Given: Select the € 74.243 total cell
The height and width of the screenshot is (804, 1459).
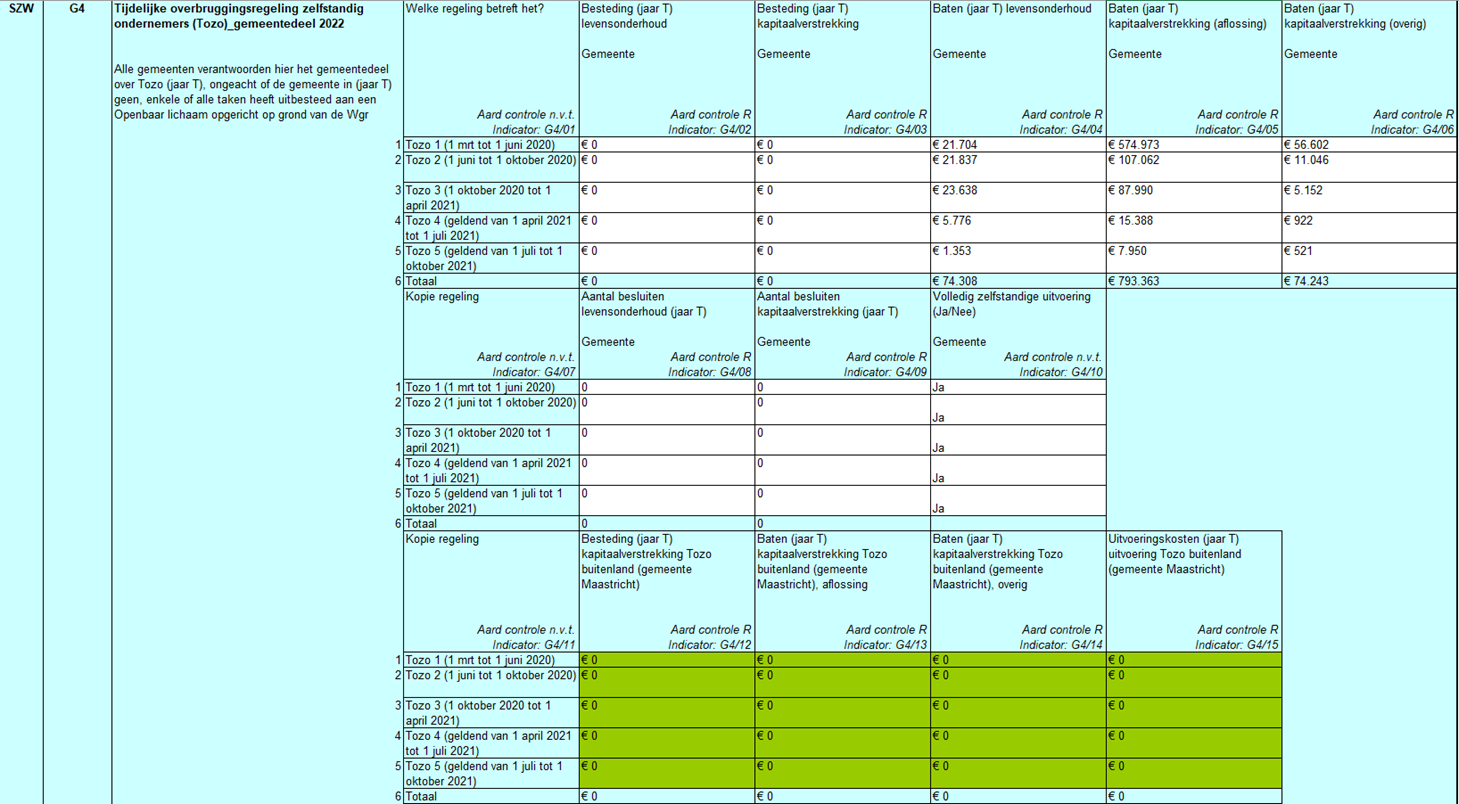Looking at the screenshot, I should pyautogui.click(x=1370, y=280).
